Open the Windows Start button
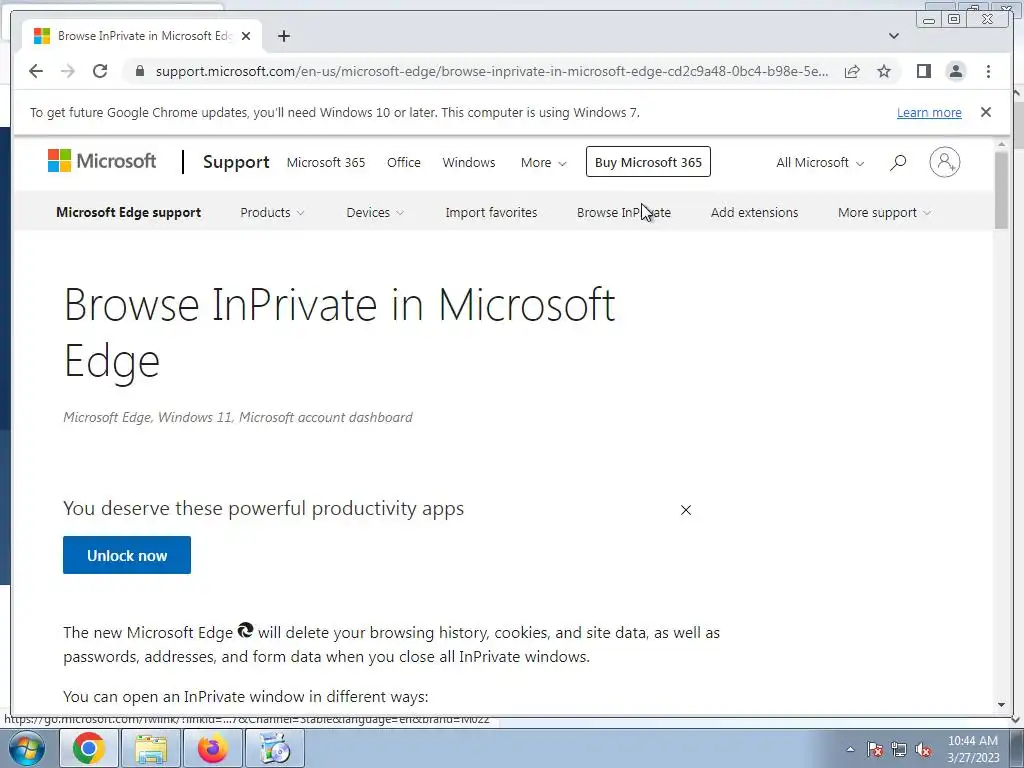The height and width of the screenshot is (768, 1024). point(27,748)
